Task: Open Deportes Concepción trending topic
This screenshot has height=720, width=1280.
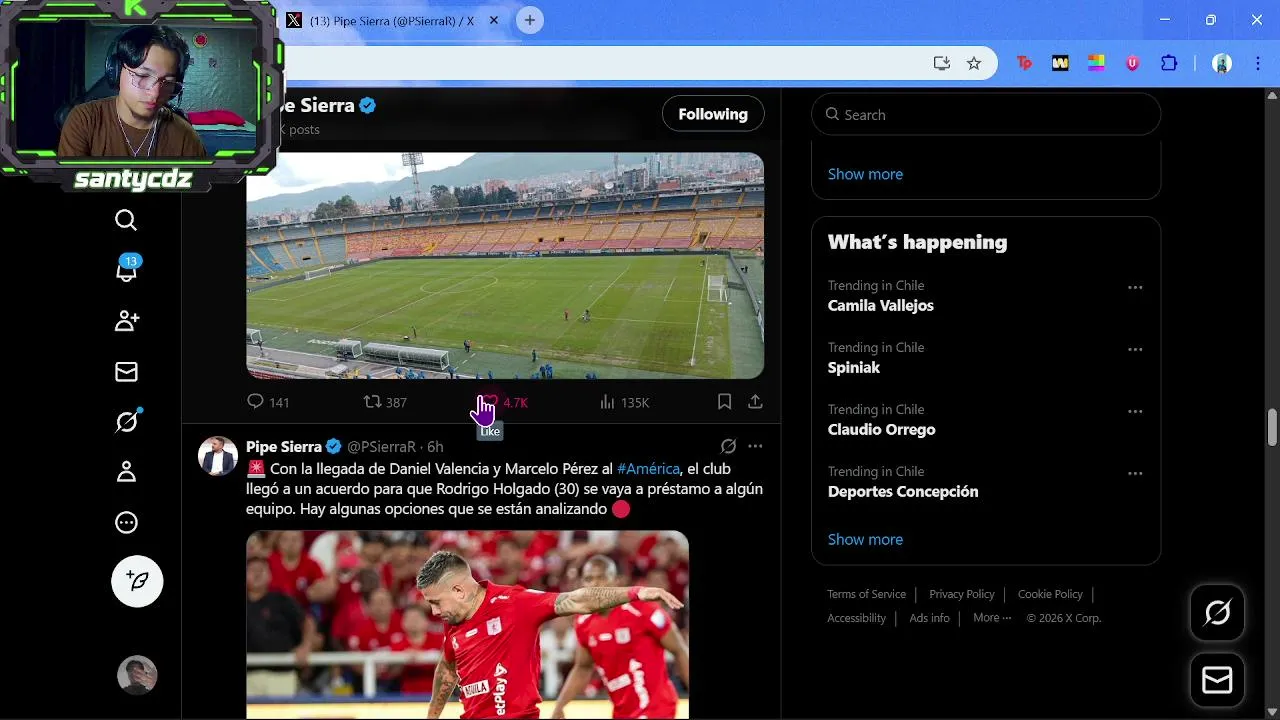Action: tap(903, 492)
